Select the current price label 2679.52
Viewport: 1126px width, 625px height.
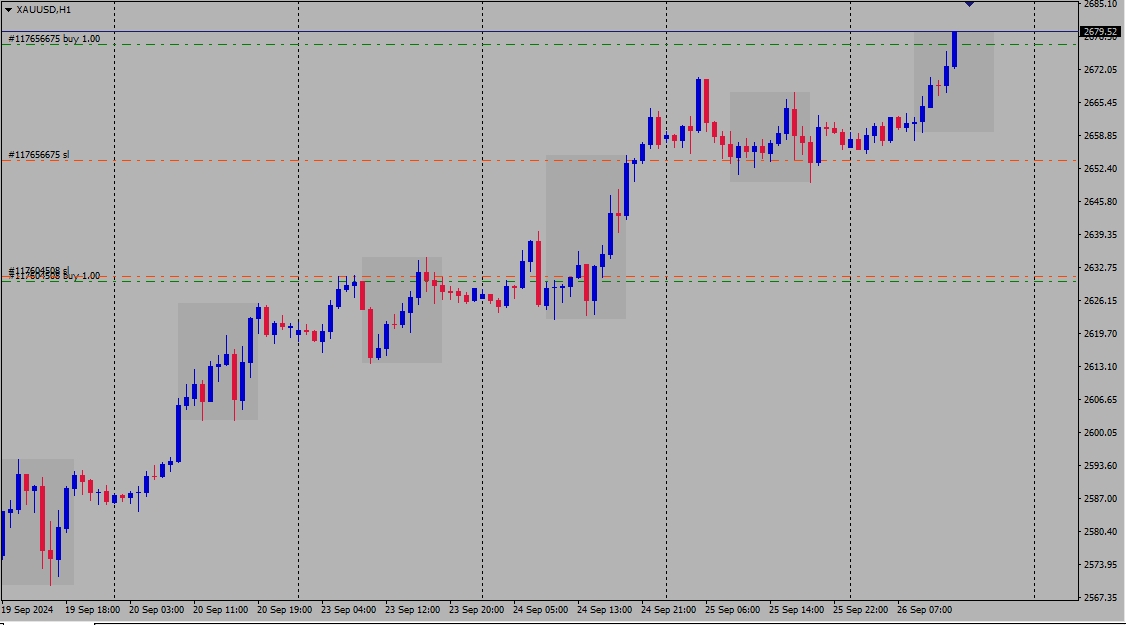pos(1100,32)
